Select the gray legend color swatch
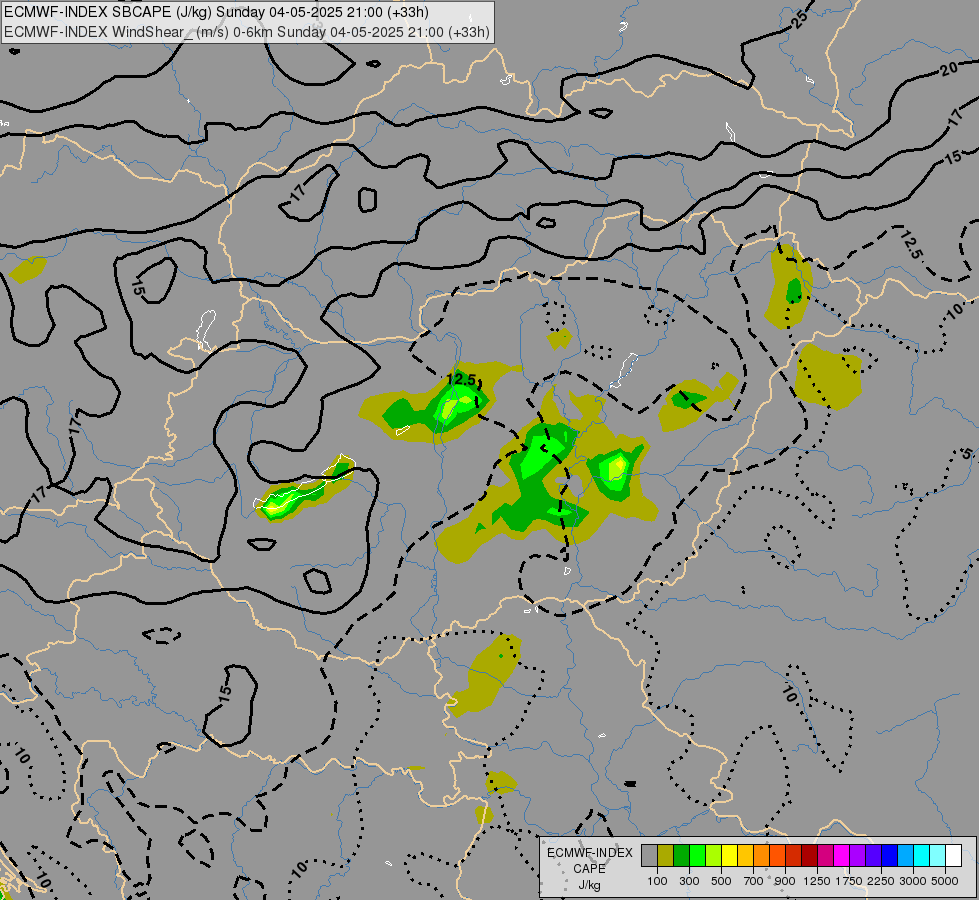 (649, 855)
